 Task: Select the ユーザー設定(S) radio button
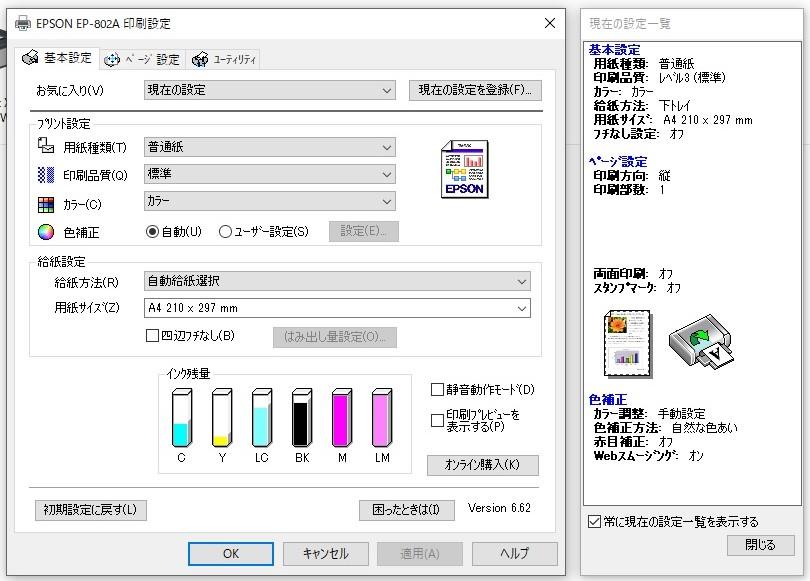coord(225,232)
